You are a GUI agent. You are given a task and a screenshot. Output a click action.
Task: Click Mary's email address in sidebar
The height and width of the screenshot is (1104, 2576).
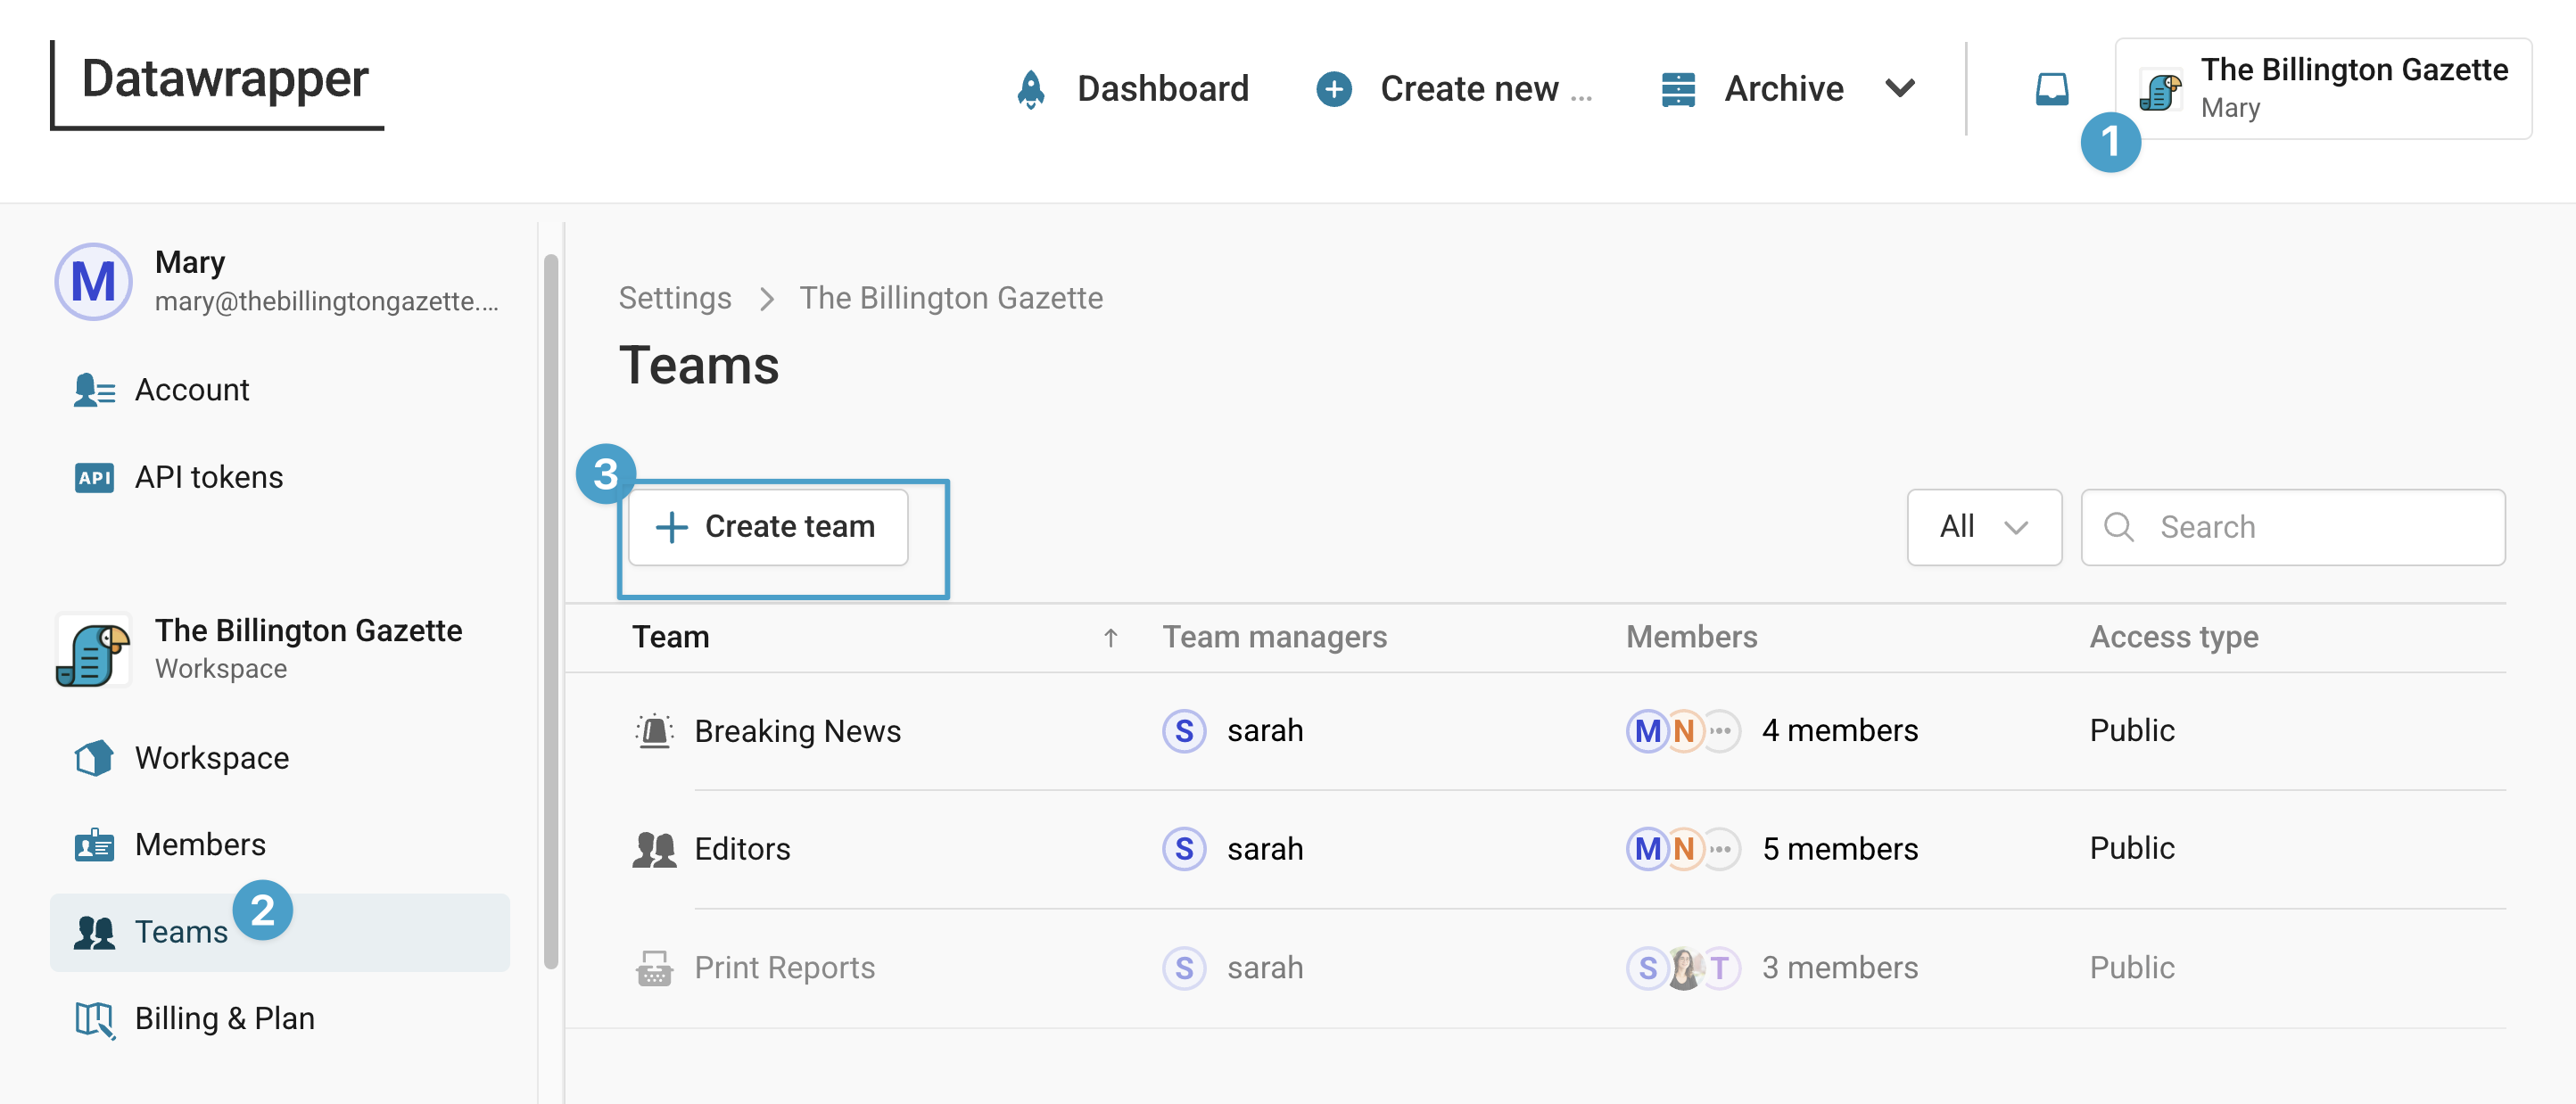327,301
